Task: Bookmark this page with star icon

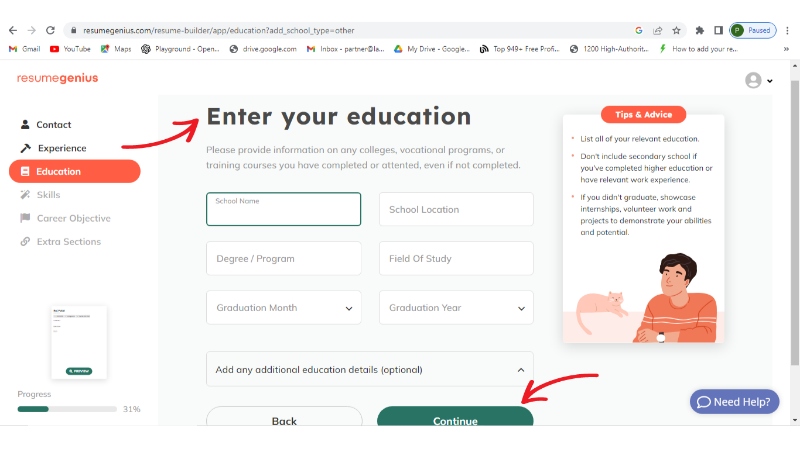Action: pyautogui.click(x=676, y=31)
